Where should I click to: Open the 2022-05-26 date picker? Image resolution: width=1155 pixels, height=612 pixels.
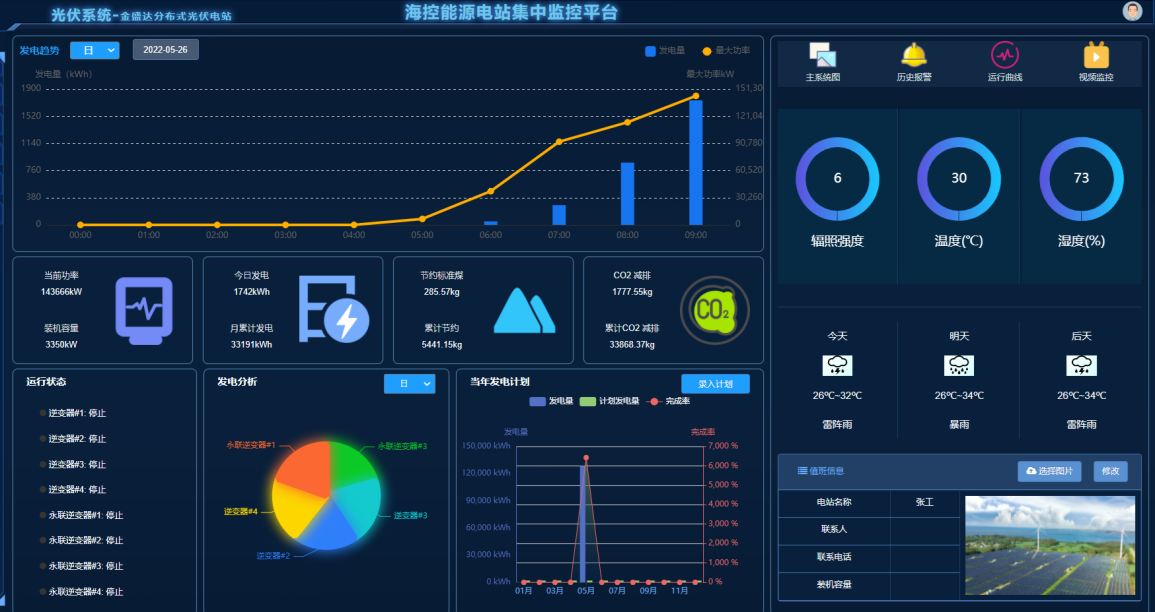pyautogui.click(x=165, y=49)
